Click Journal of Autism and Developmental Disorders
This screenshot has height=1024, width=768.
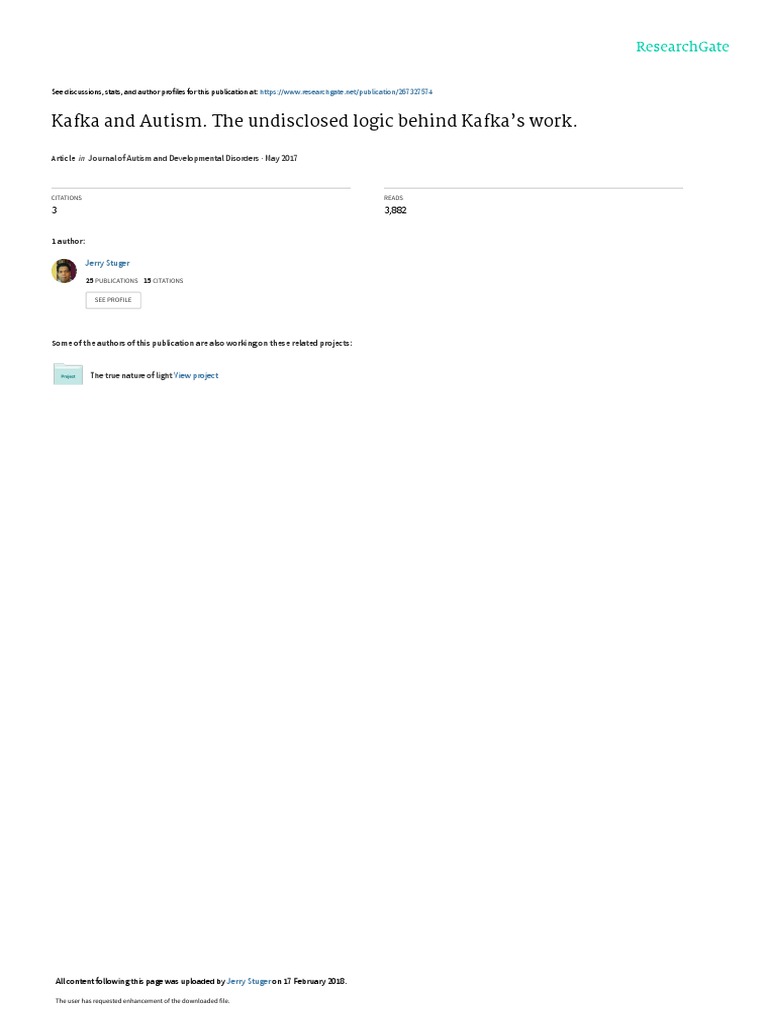pyautogui.click(x=174, y=158)
